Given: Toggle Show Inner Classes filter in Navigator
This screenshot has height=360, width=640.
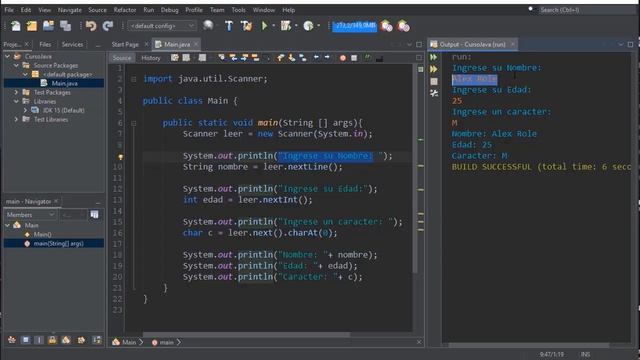Looking at the screenshot, I should [x=66, y=340].
